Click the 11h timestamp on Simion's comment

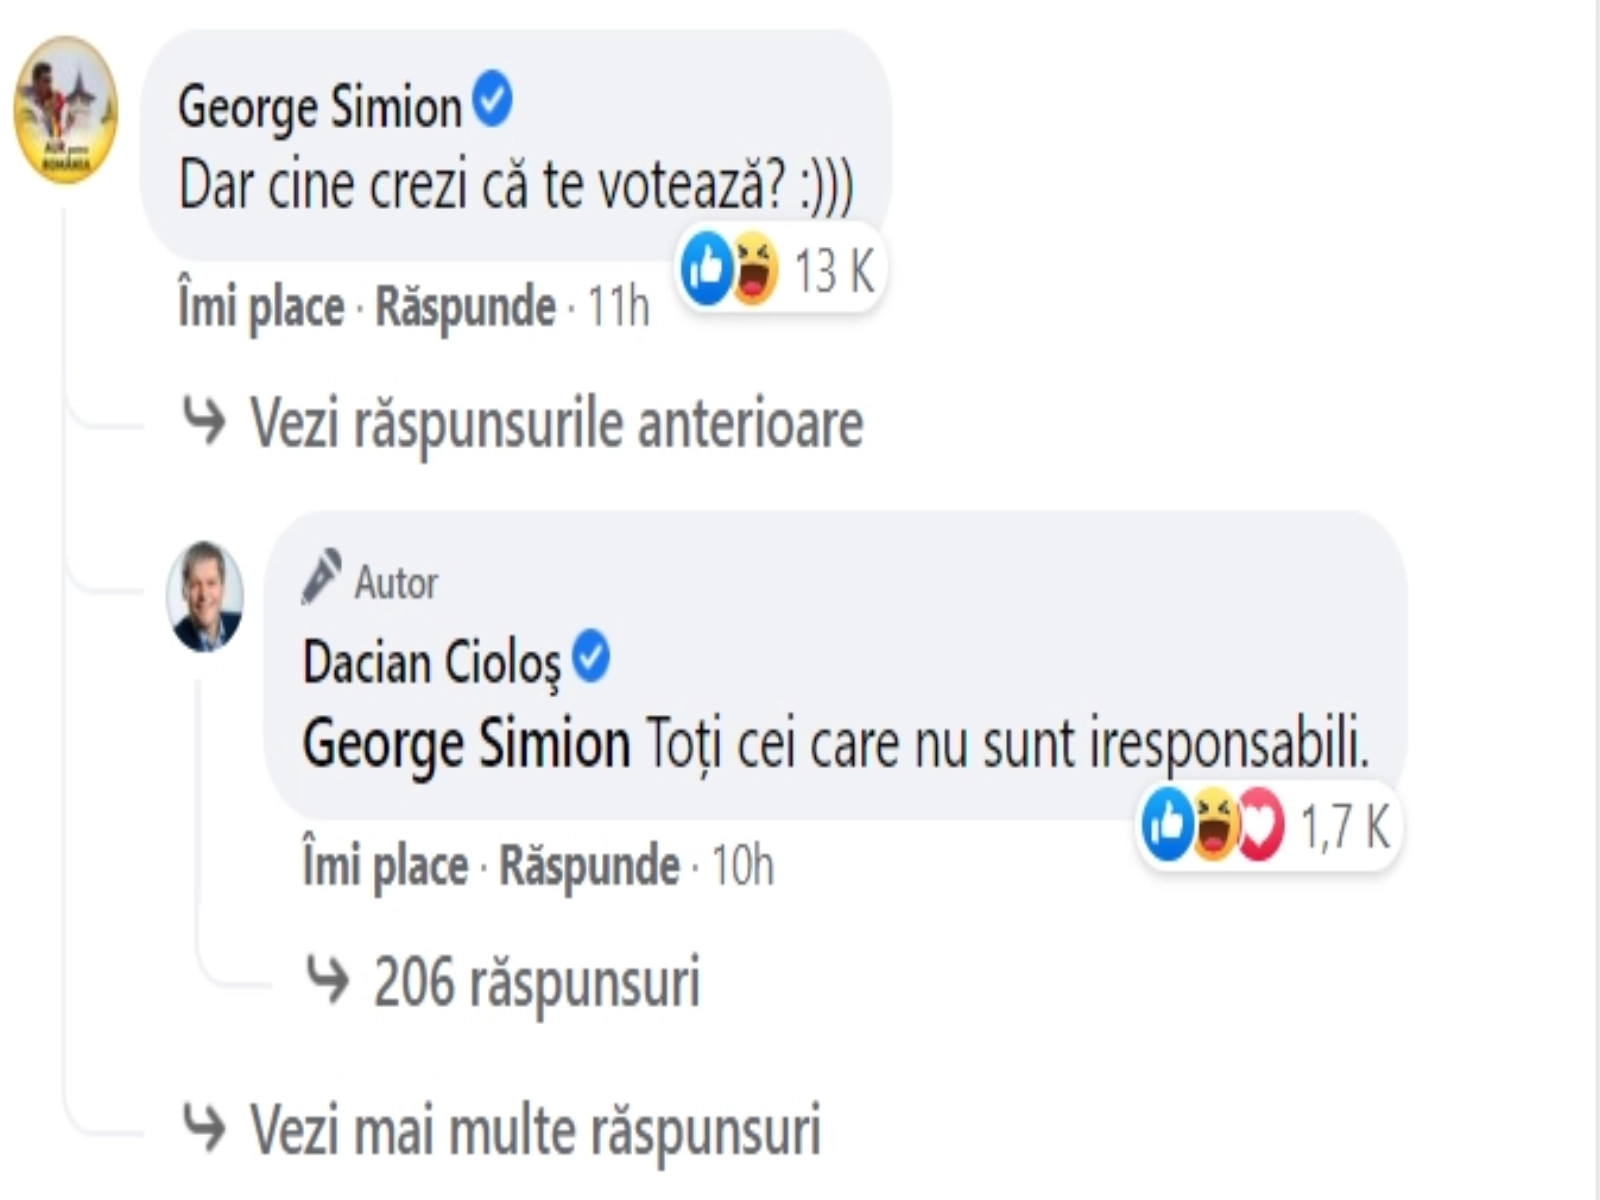618,306
